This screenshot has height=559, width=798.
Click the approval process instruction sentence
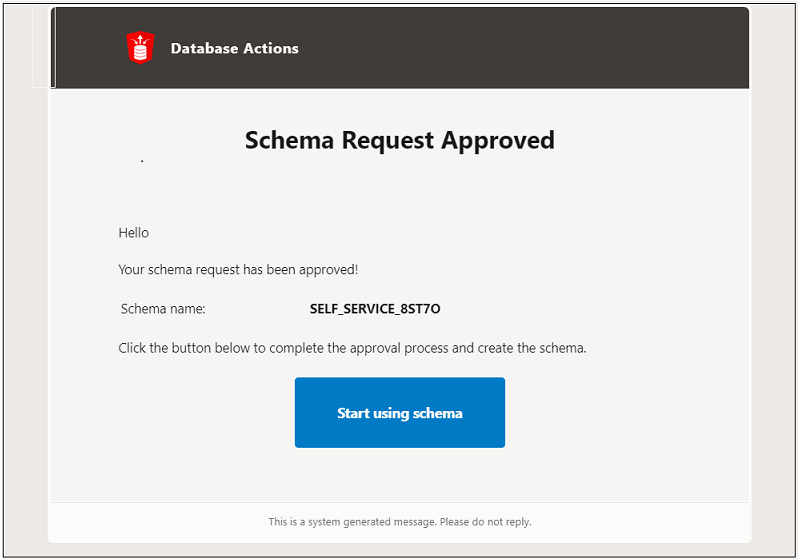352,348
